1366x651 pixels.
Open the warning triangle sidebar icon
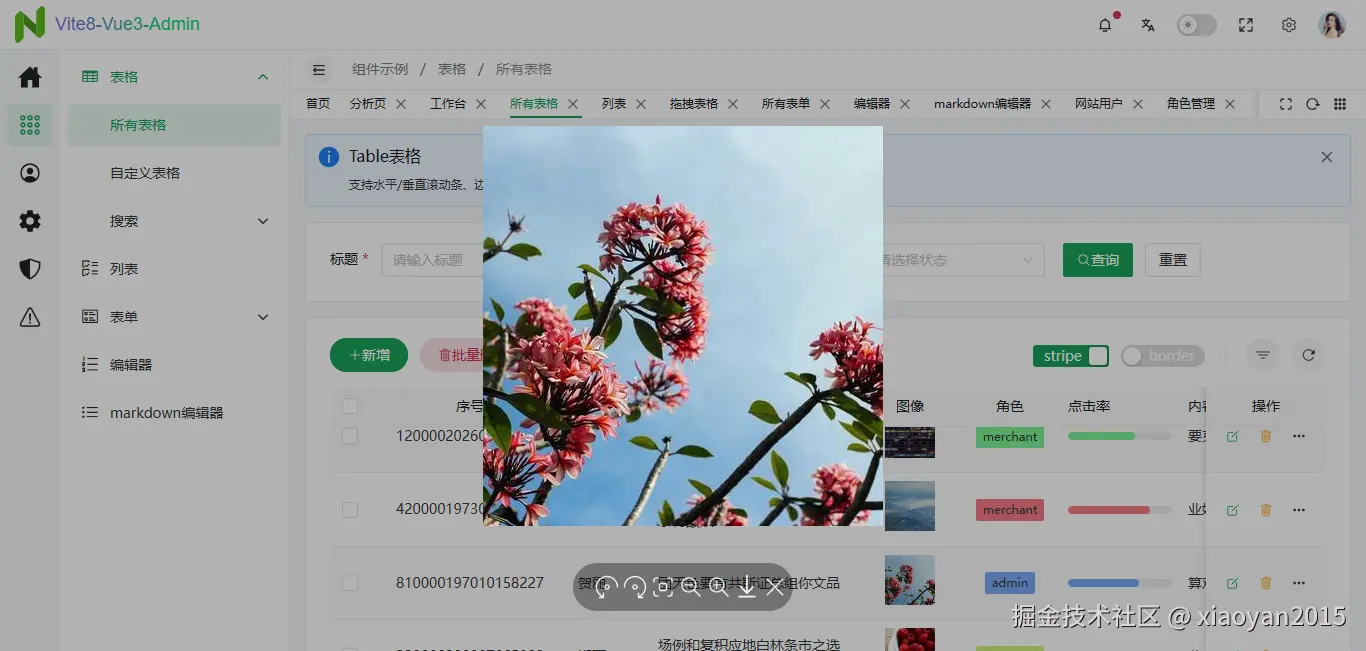click(x=30, y=317)
